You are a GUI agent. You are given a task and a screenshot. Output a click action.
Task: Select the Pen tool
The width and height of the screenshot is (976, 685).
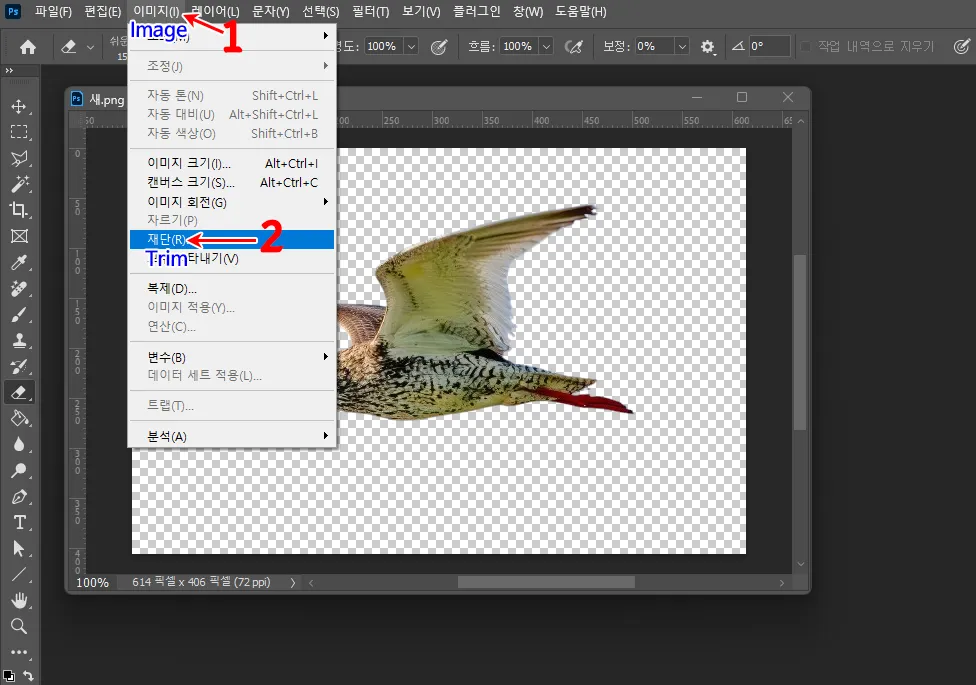tap(19, 497)
